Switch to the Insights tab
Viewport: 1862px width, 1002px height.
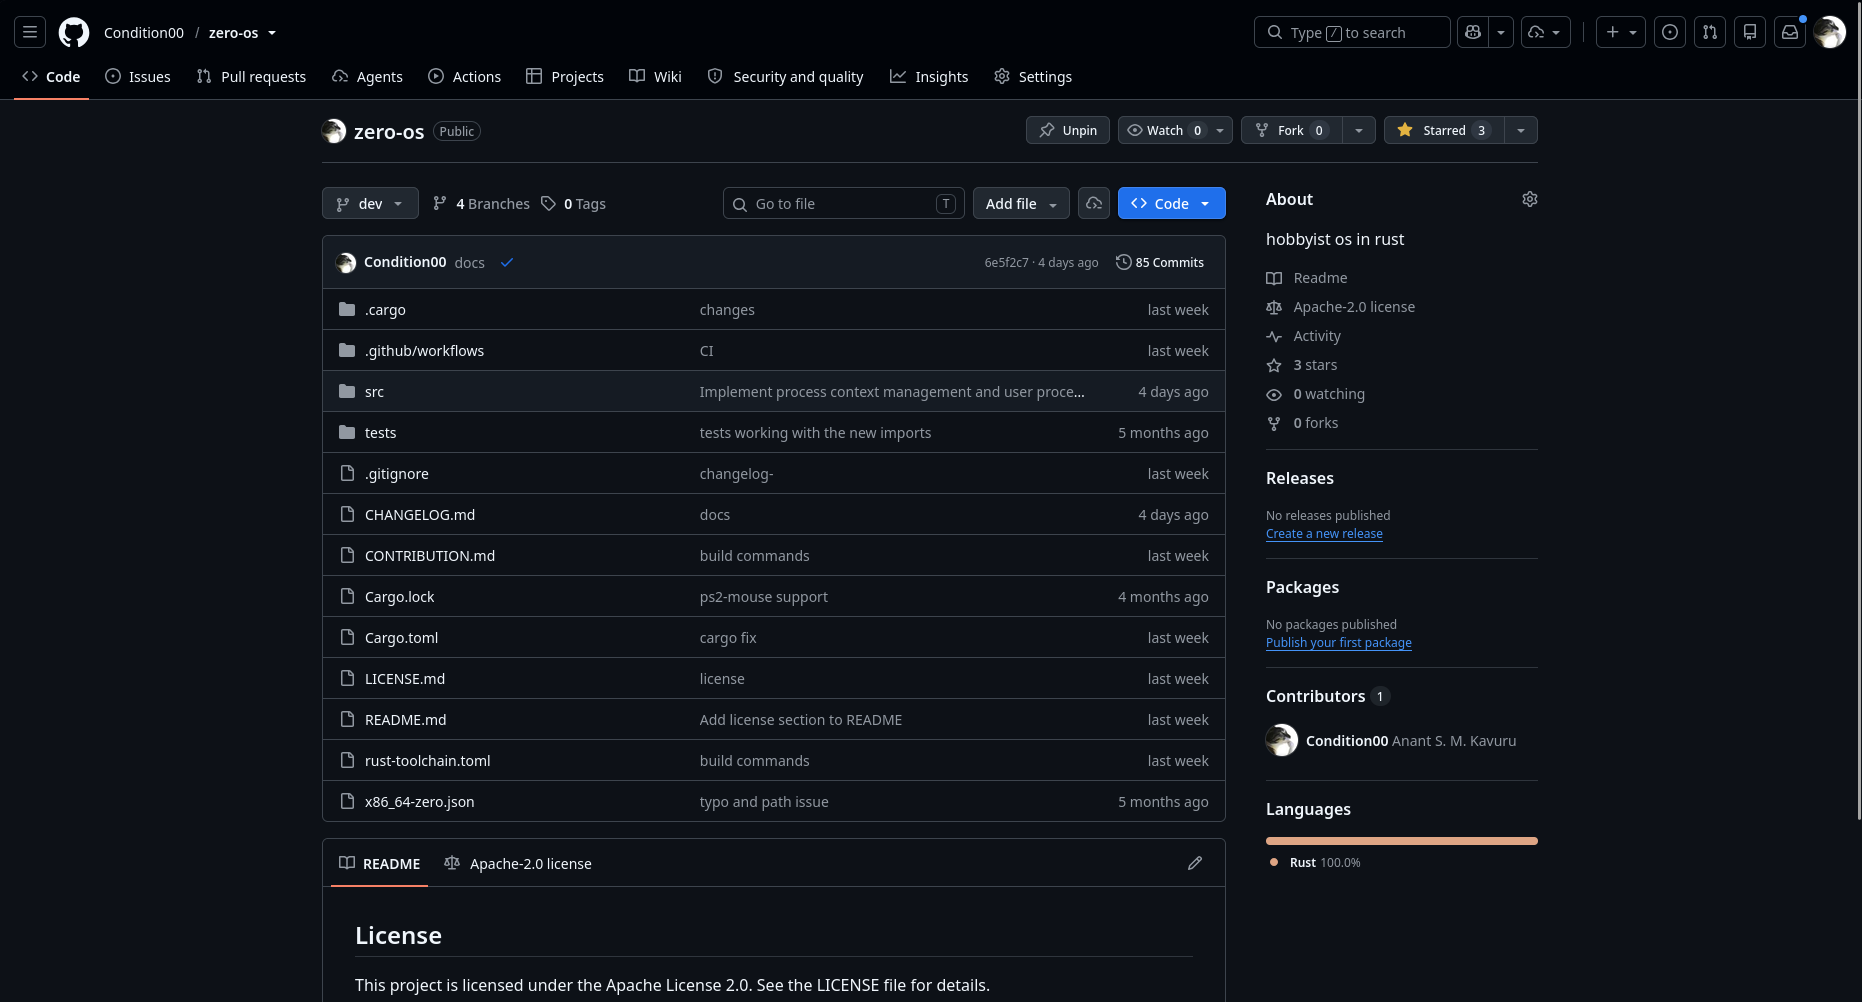click(x=929, y=77)
